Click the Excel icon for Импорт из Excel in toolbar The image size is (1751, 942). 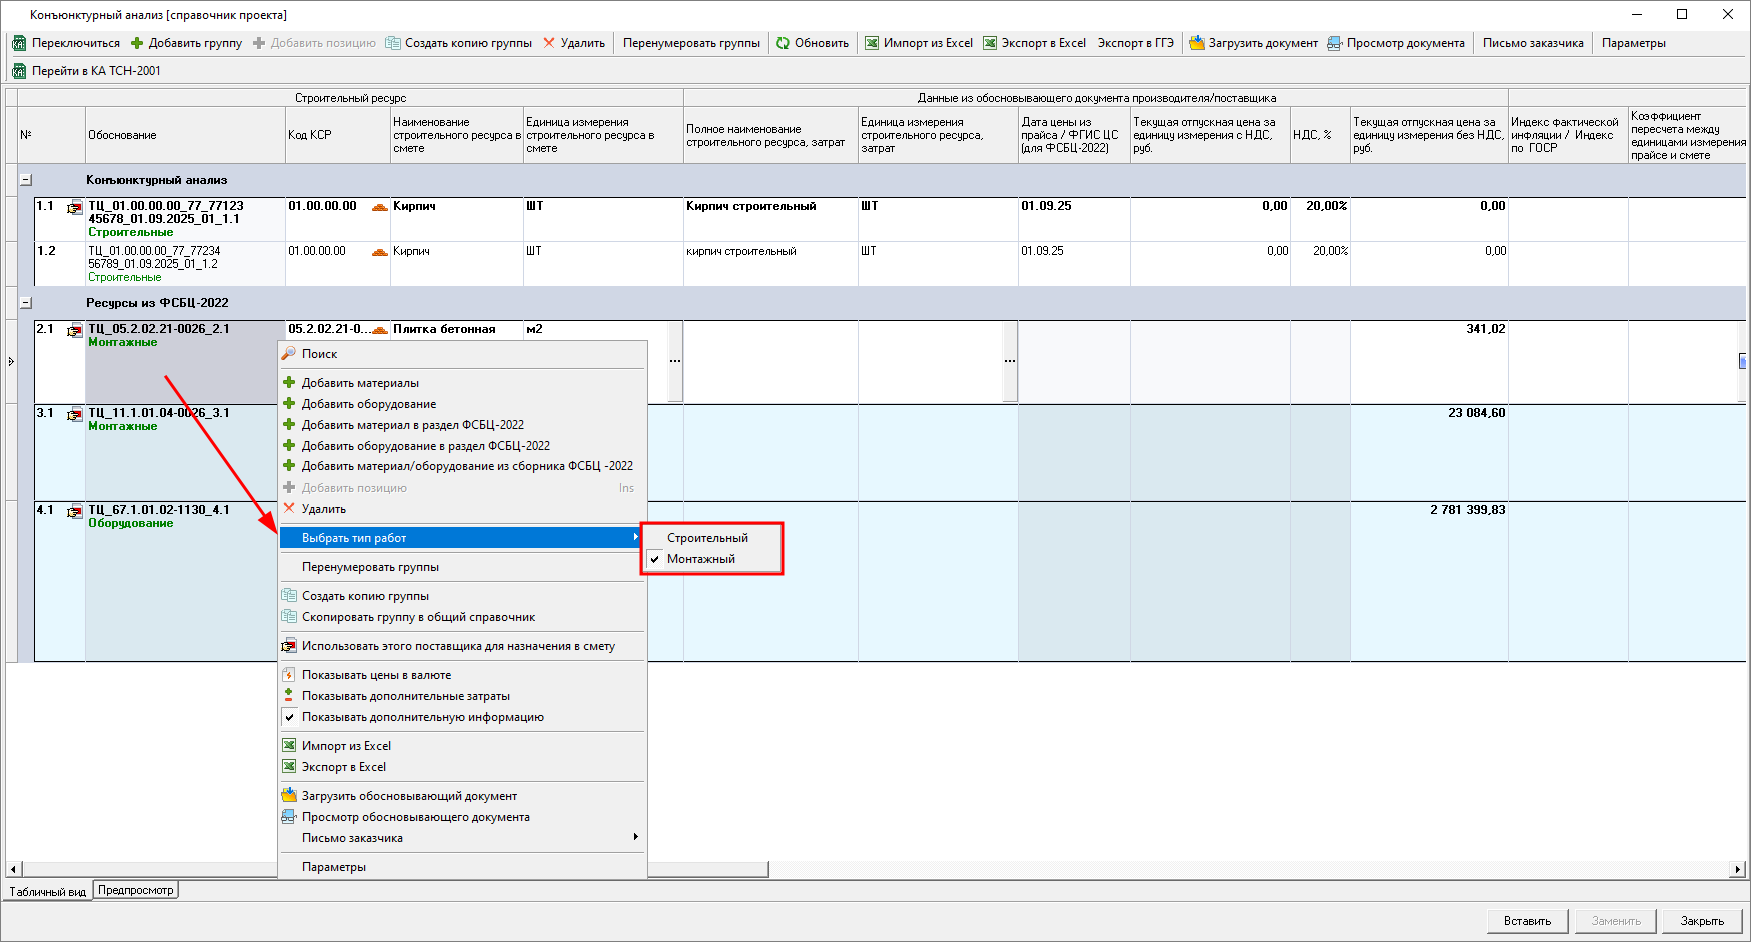pos(872,43)
